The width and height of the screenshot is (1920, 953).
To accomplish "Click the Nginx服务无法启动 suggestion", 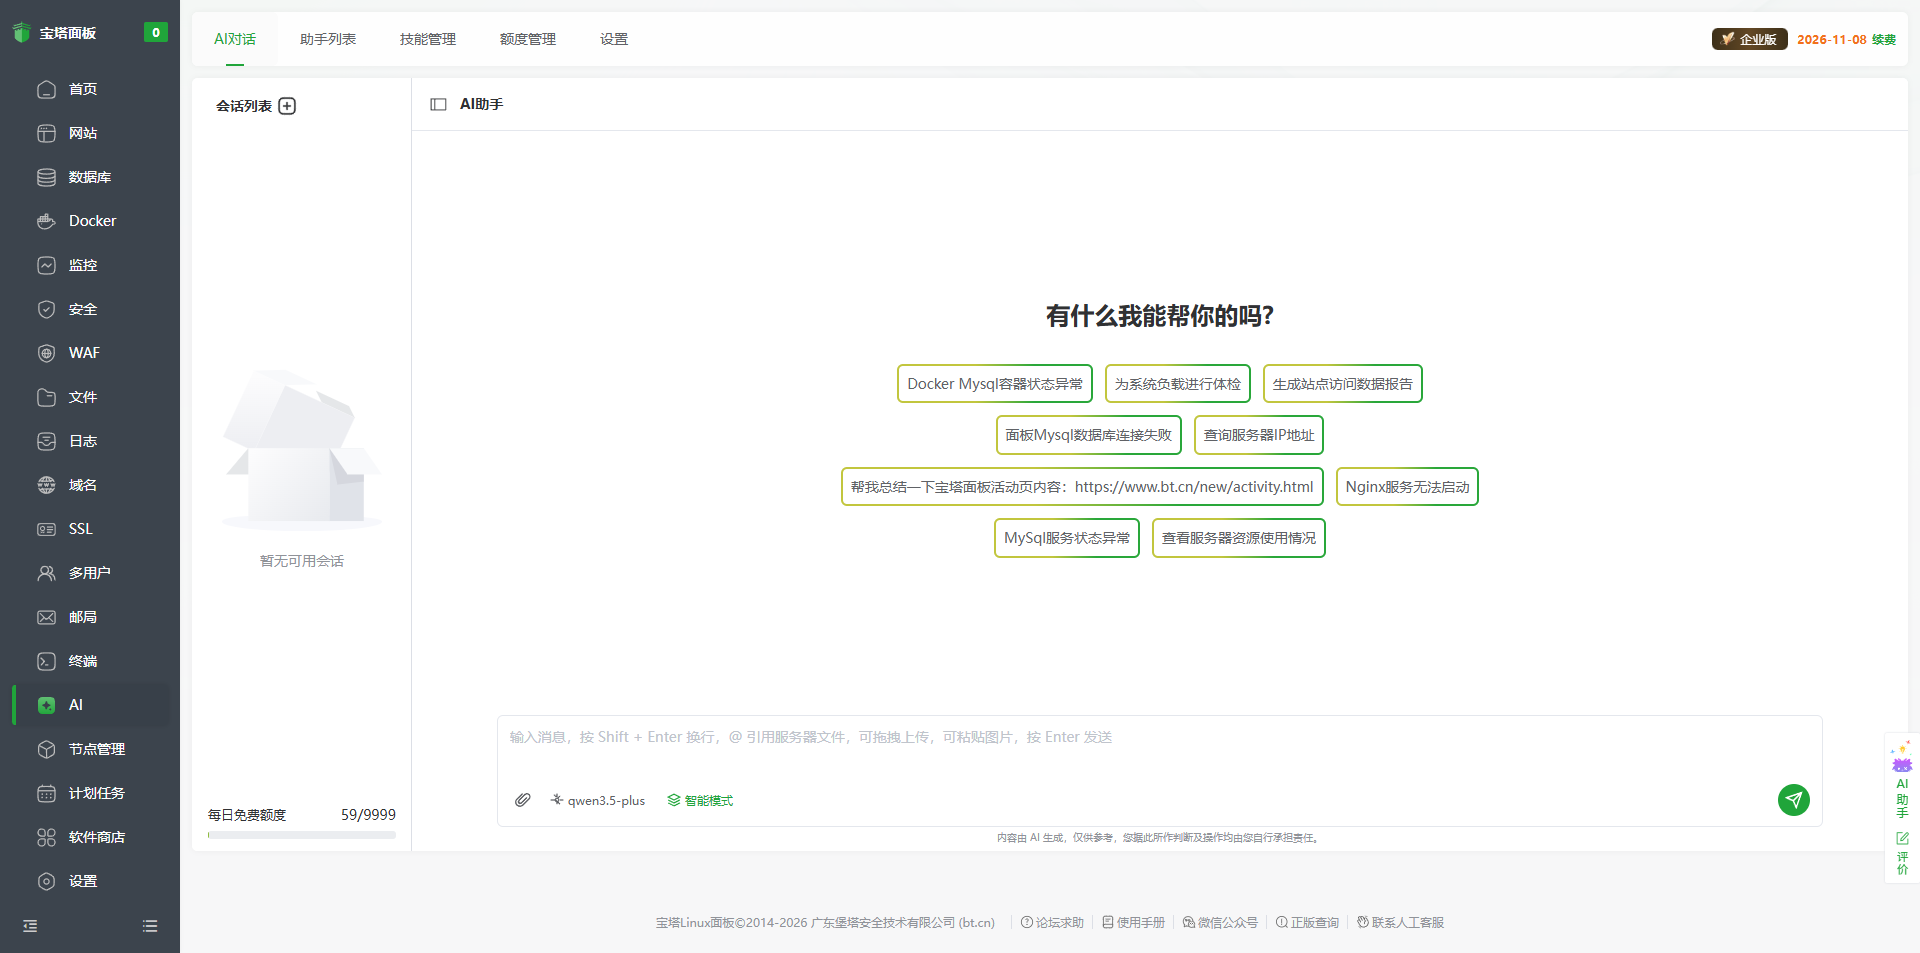I will tap(1406, 487).
